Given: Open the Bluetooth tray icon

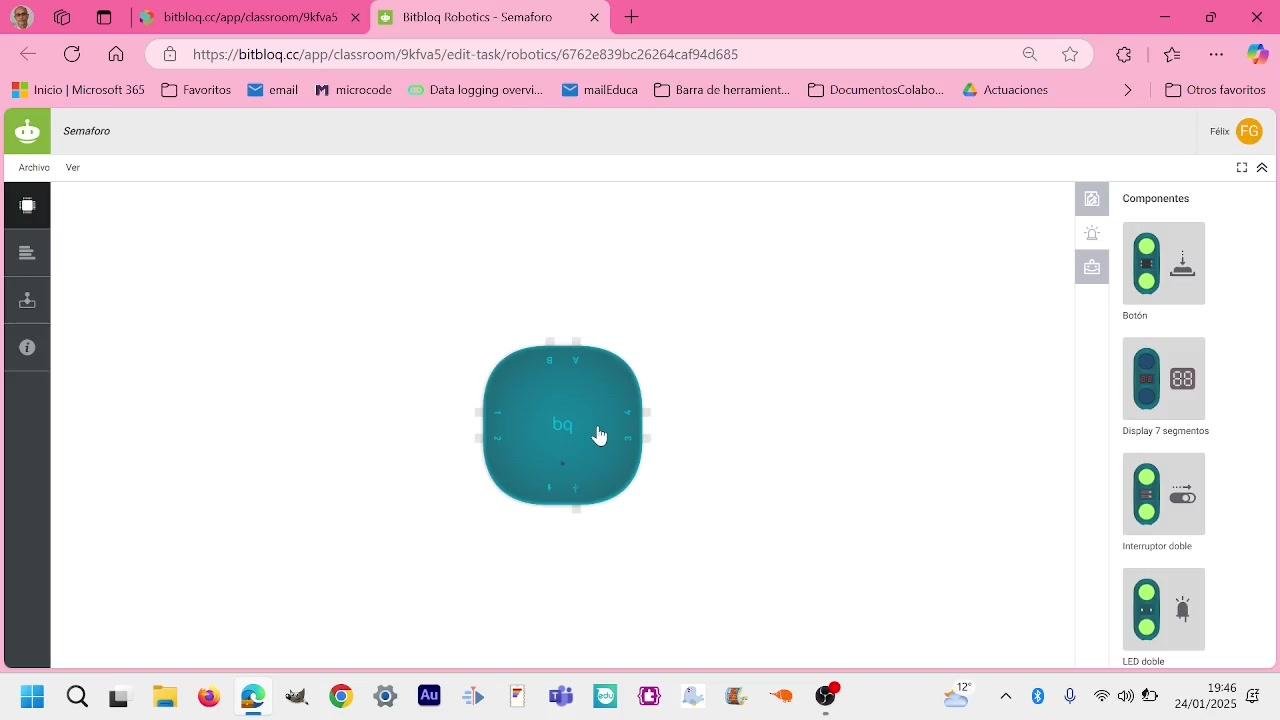Looking at the screenshot, I should point(1038,696).
